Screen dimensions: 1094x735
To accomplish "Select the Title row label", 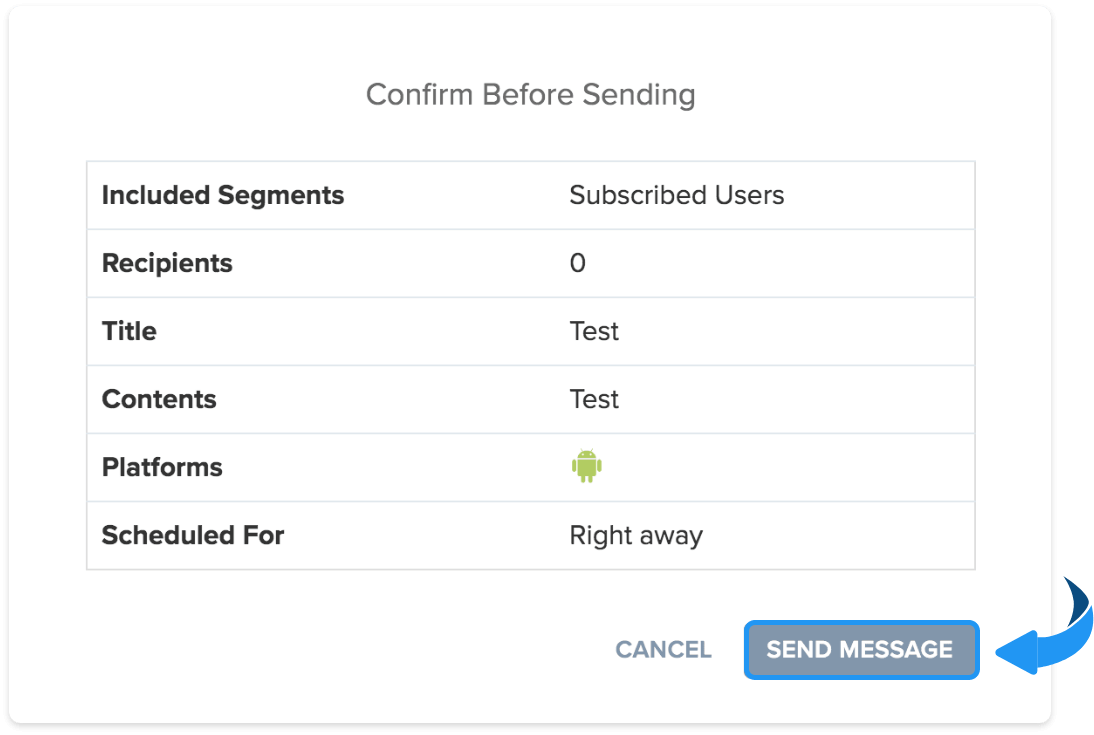I will click(129, 331).
